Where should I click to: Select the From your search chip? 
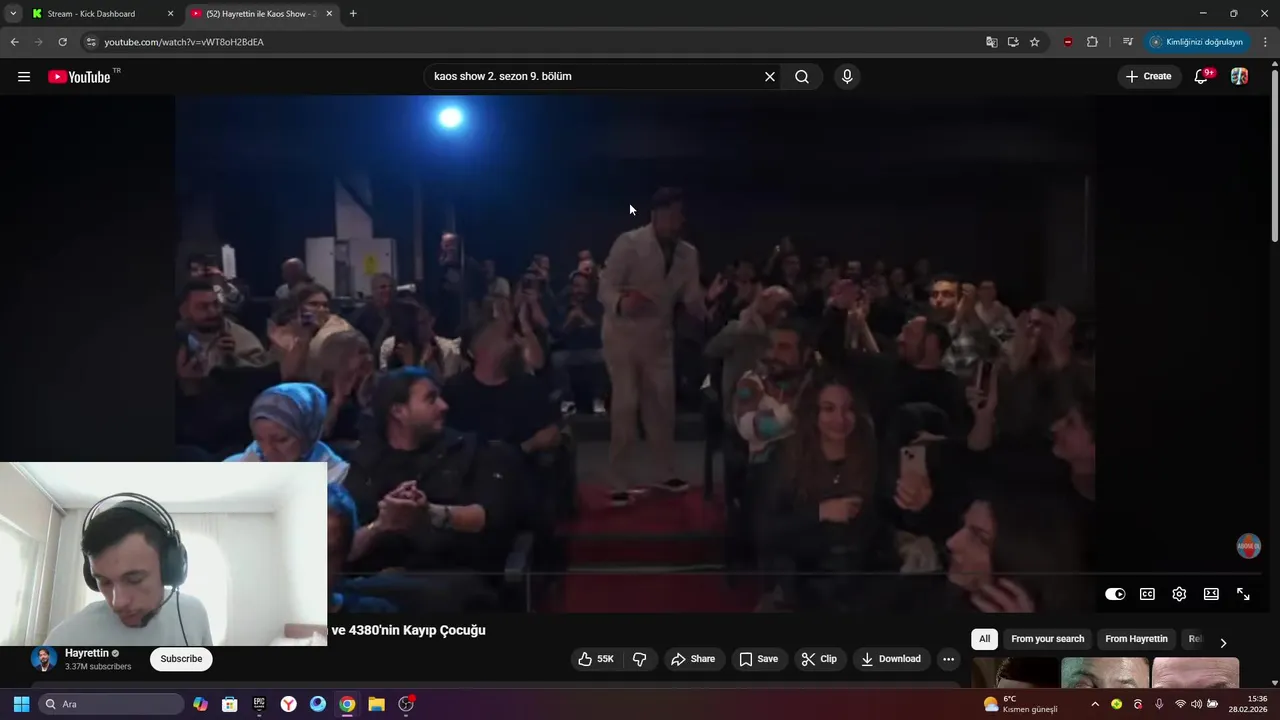pos(1047,639)
